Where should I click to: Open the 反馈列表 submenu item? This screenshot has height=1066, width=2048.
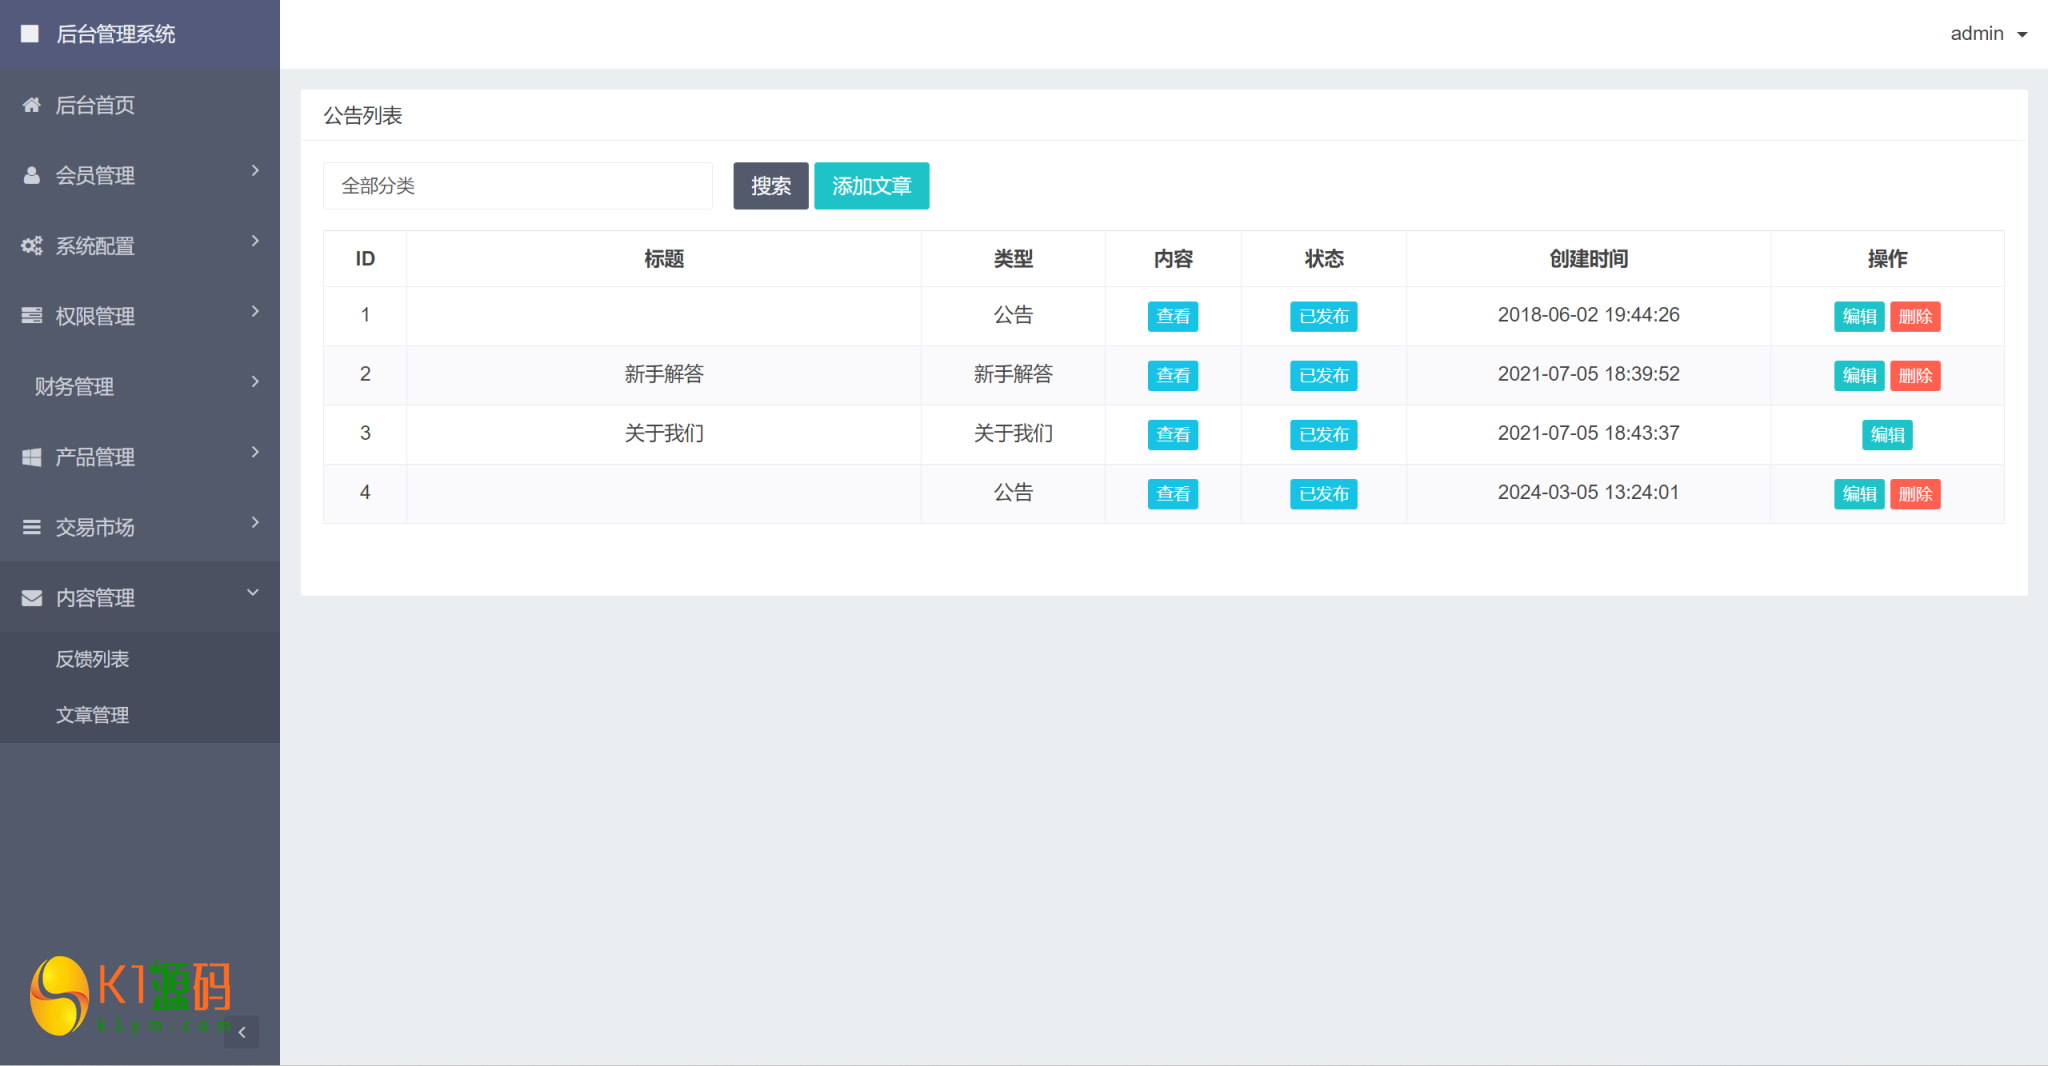pos(92,659)
